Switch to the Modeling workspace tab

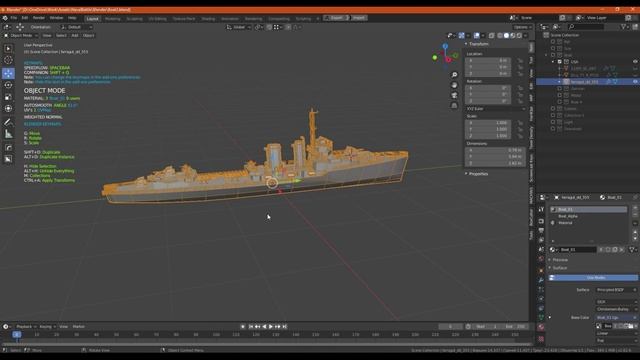coord(113,18)
